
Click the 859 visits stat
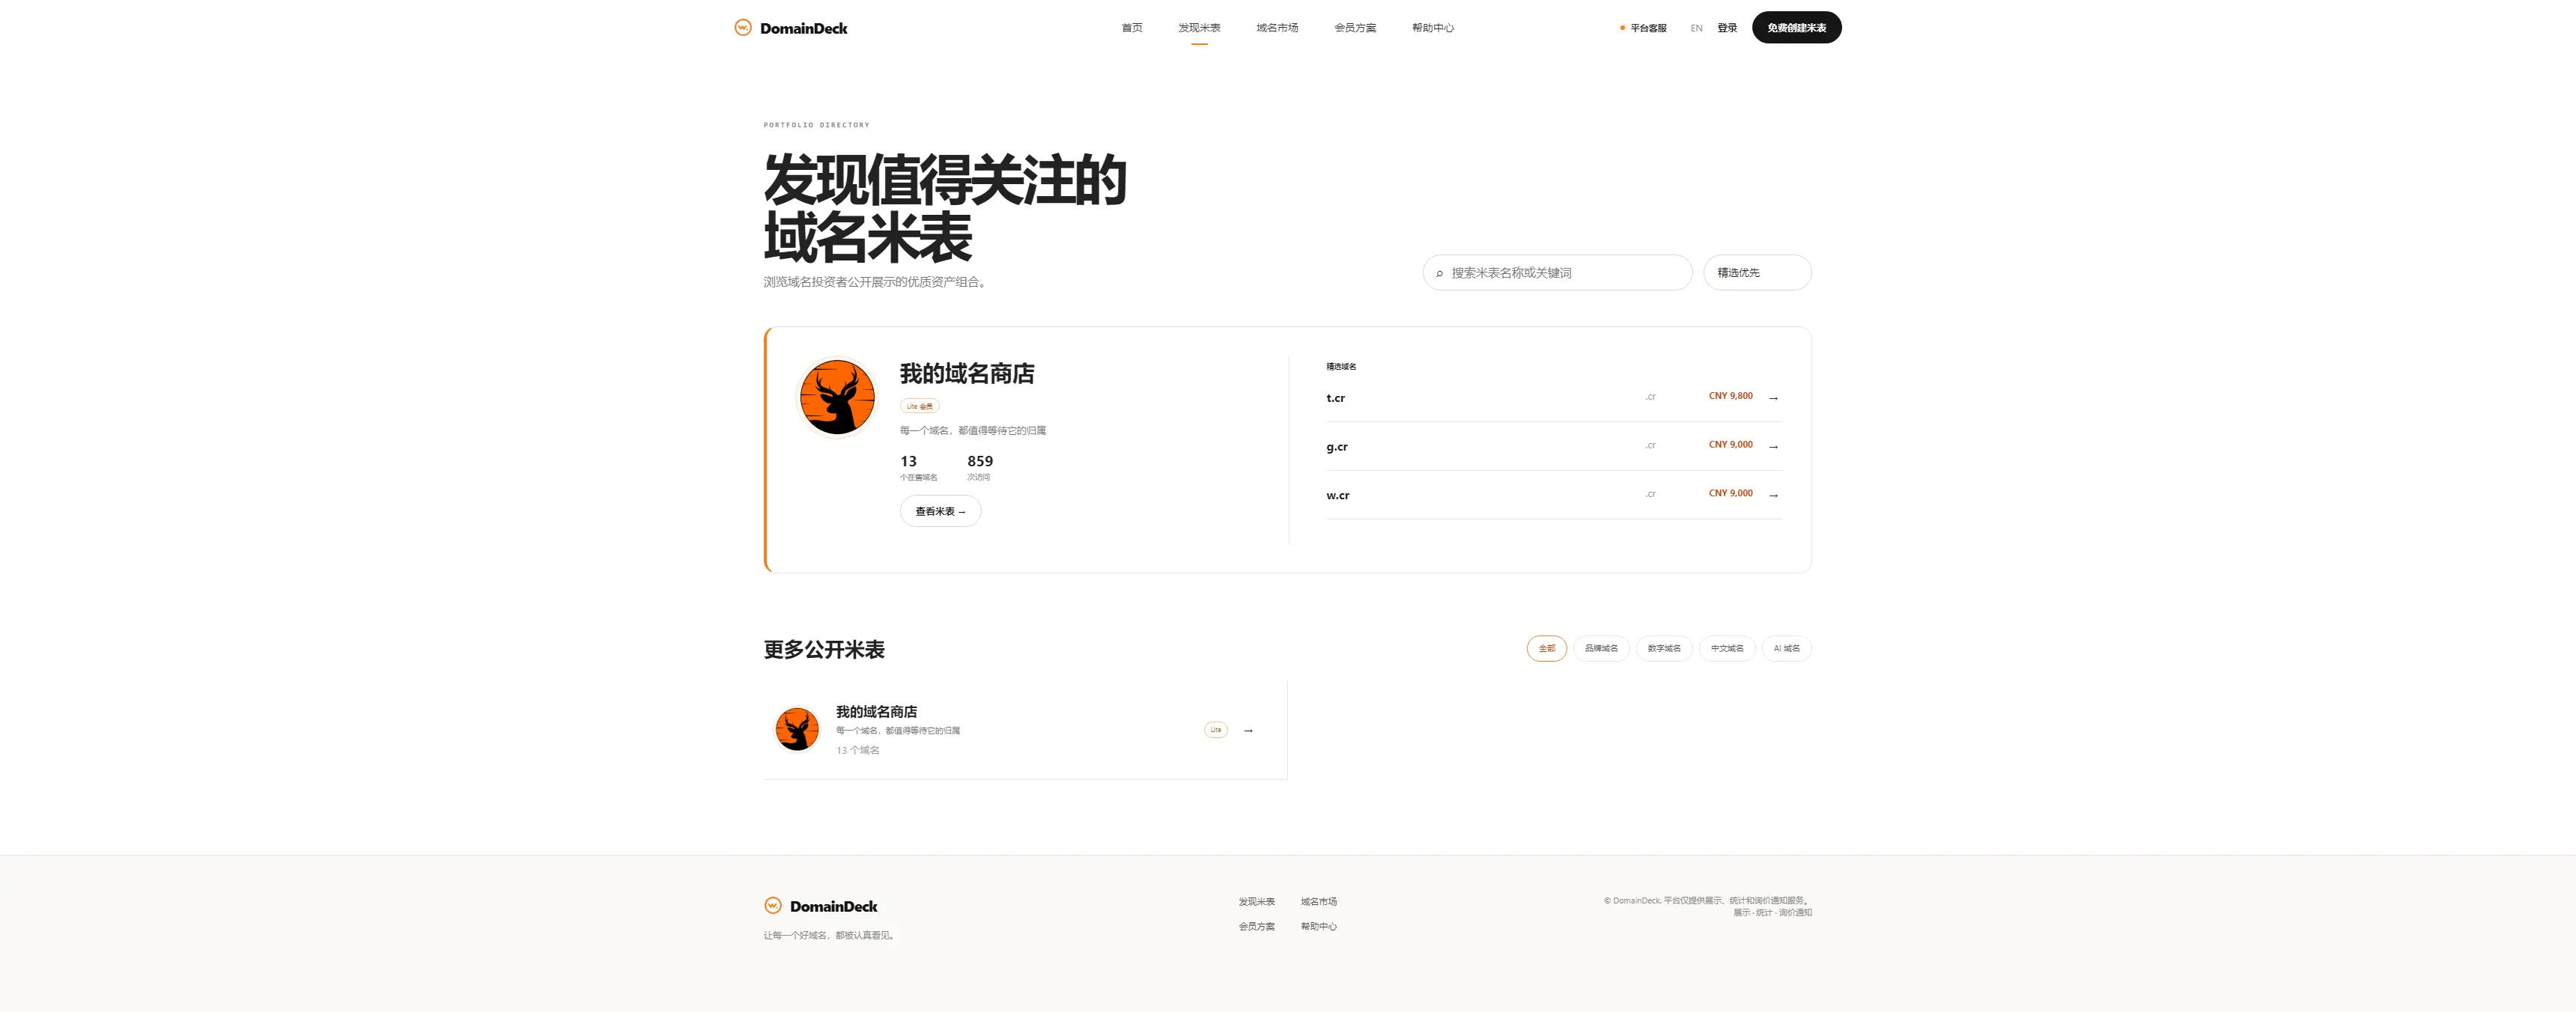tap(979, 467)
